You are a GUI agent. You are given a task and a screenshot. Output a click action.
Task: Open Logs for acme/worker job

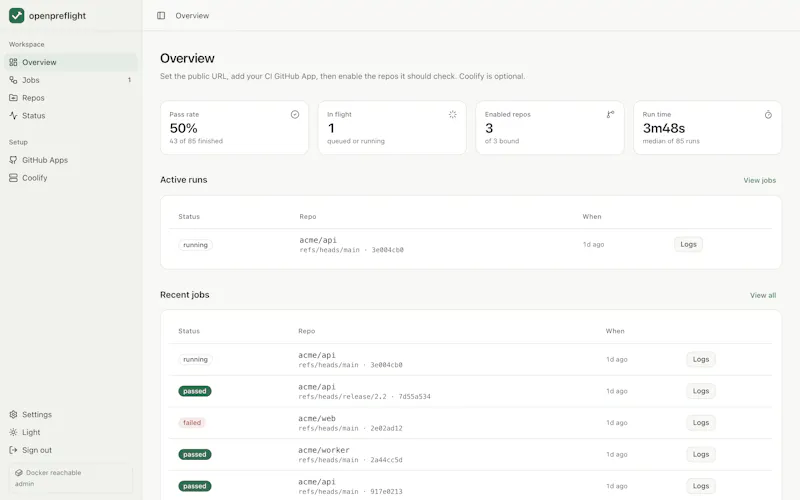tap(701, 454)
